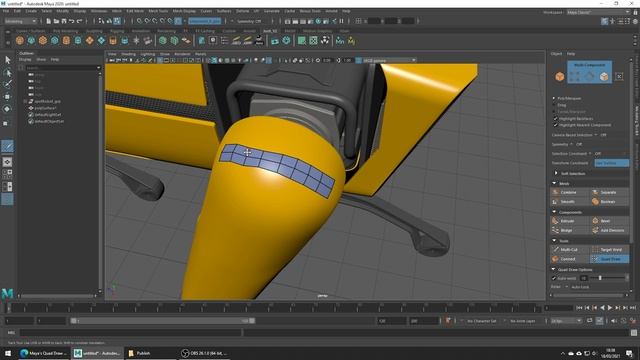Screen dimensions: 640x360
Task: Toggle Highlight Nearest Component checkbox
Action: click(555, 125)
